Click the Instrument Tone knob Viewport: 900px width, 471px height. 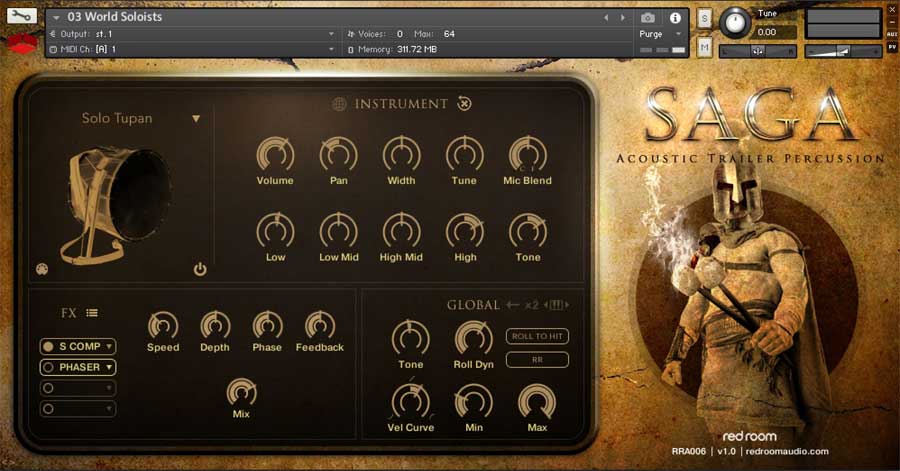tap(527, 231)
